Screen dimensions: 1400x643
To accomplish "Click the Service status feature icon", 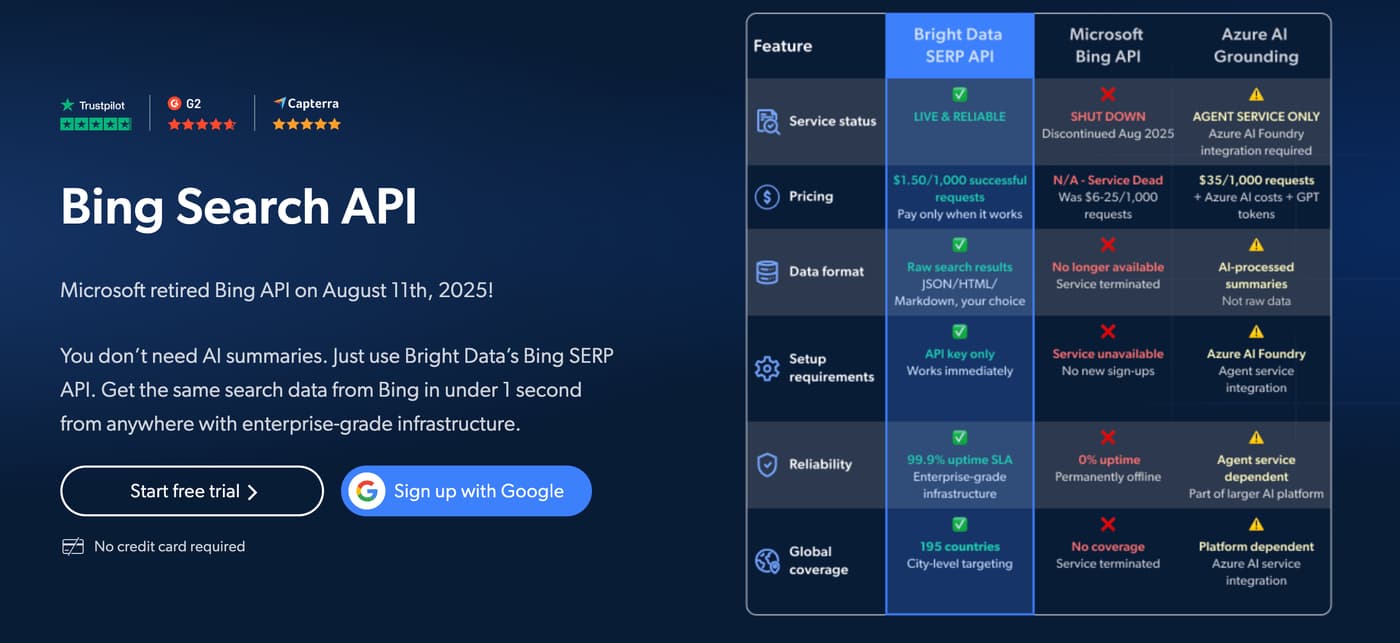I will click(767, 122).
